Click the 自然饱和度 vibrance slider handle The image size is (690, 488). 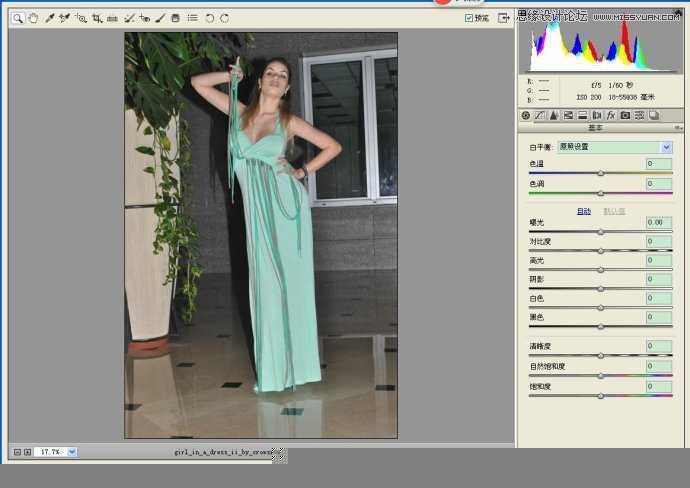[601, 376]
